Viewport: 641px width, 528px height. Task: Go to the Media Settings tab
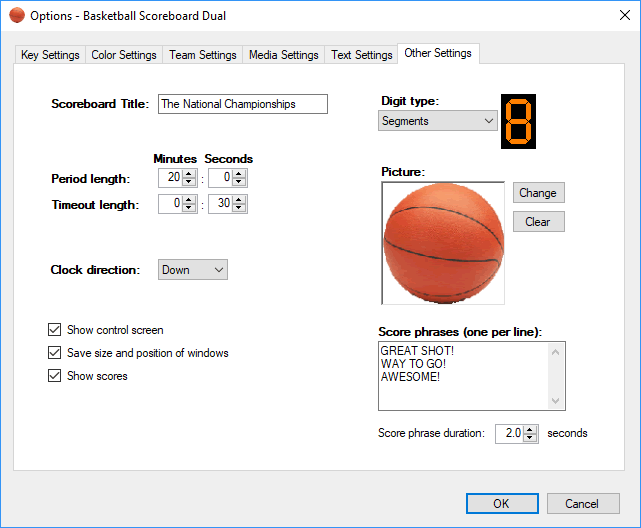283,55
